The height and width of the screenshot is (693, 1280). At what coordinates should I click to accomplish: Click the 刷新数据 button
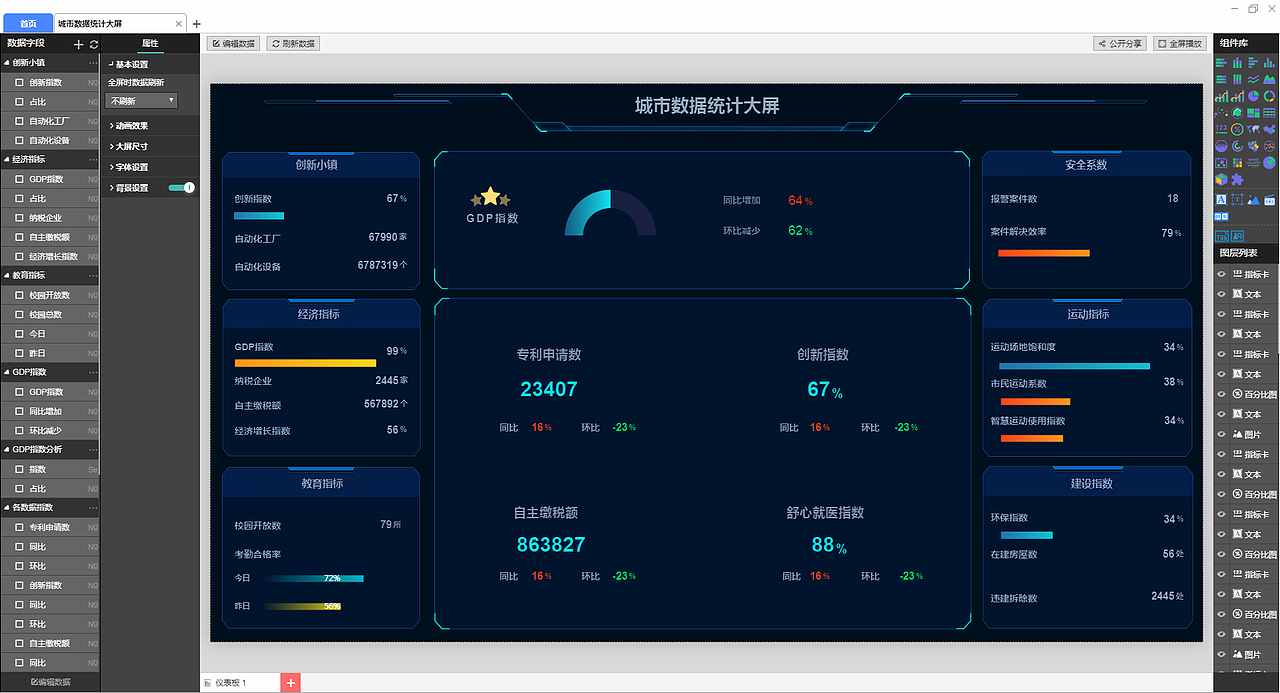coord(293,44)
